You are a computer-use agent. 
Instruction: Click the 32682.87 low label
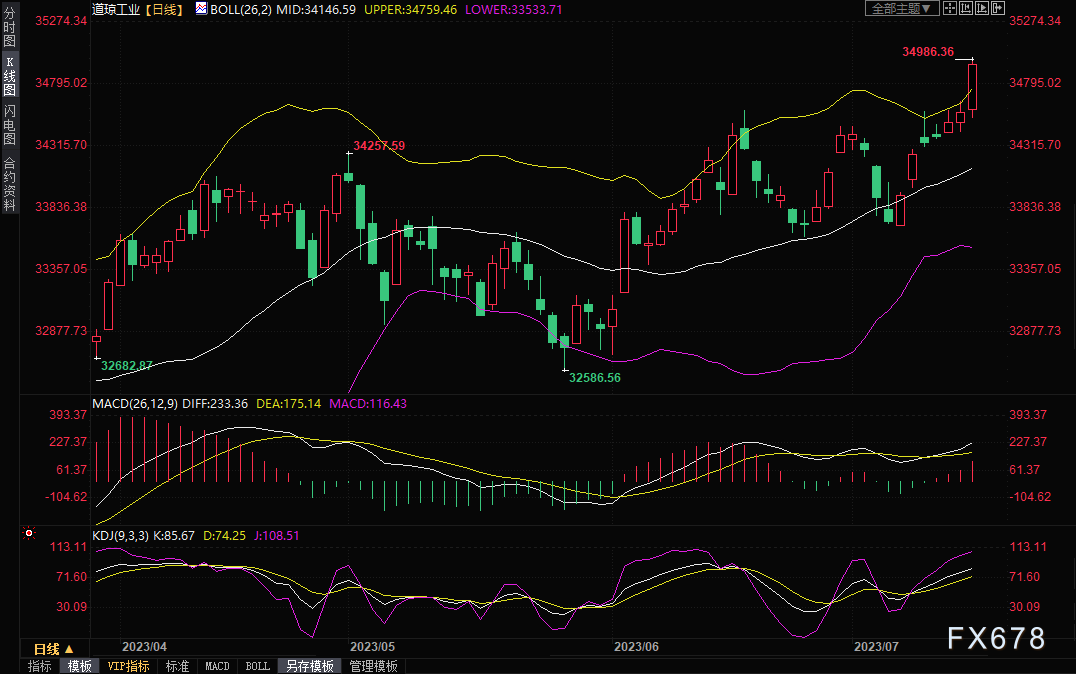pos(126,365)
